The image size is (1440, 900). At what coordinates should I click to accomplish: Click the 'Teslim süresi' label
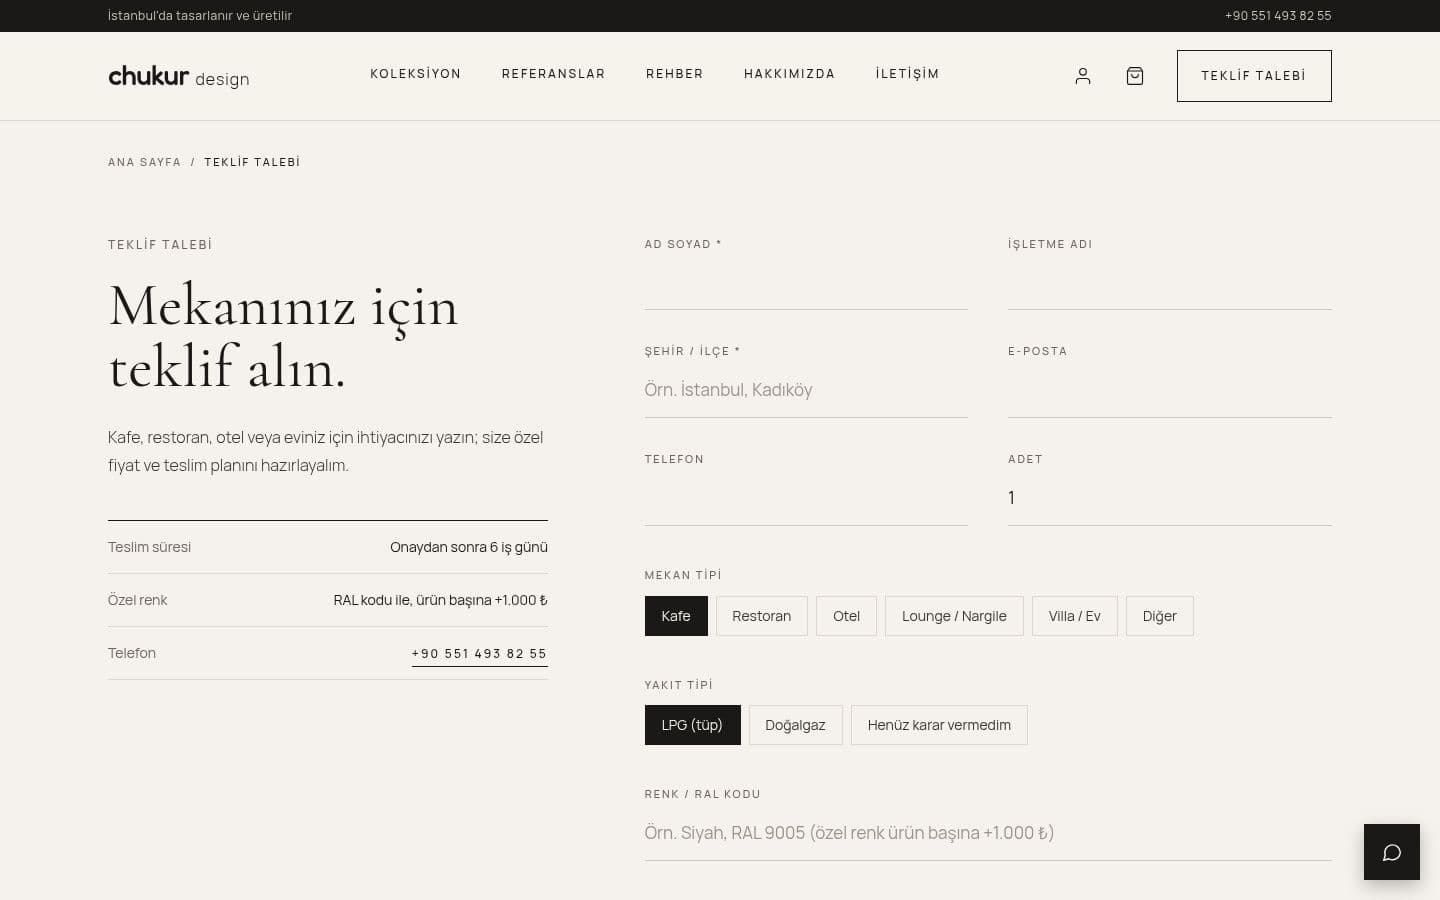coord(150,547)
